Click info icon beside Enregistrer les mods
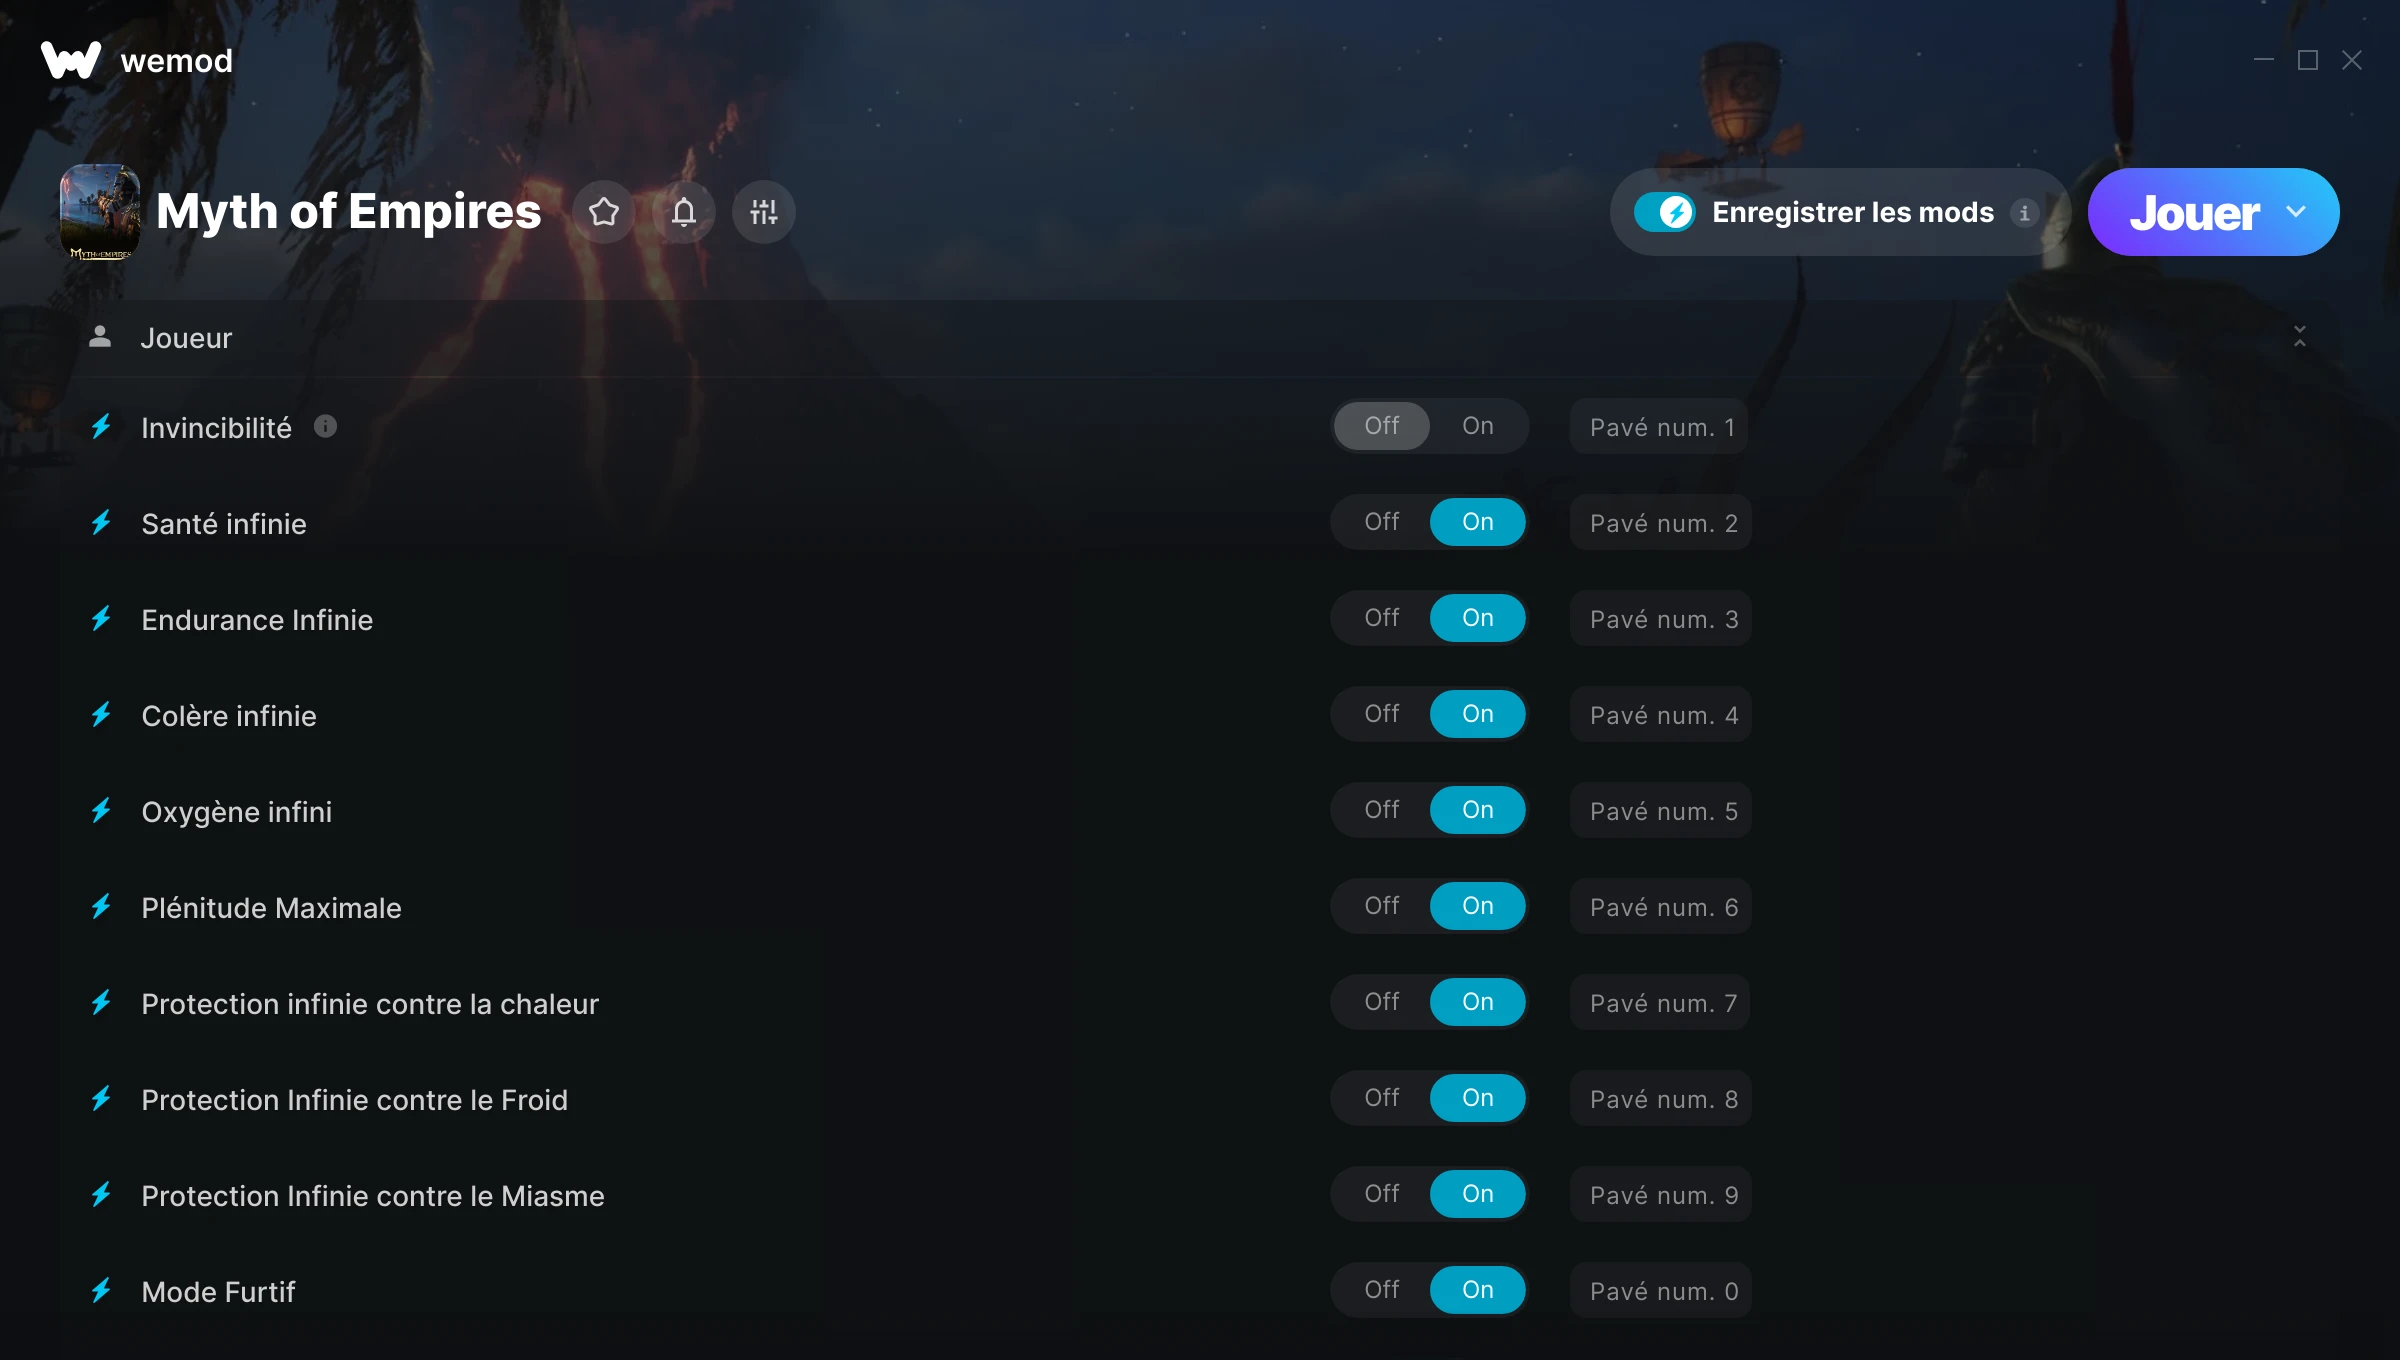The width and height of the screenshot is (2400, 1360). coord(2025,213)
